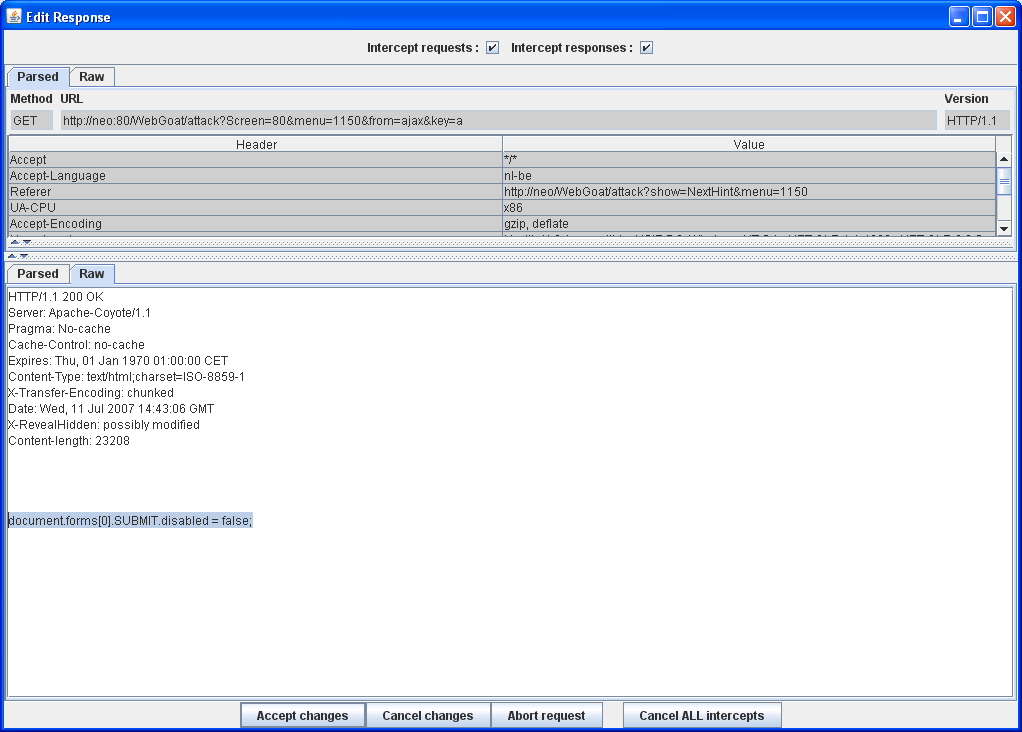The width and height of the screenshot is (1022, 732).
Task: Click the up arrow on the lower split divider
Action: 13,256
